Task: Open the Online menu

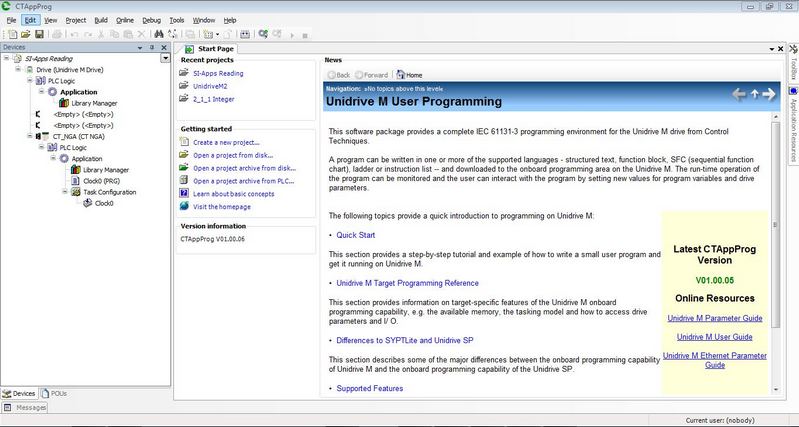Action: (x=125, y=20)
